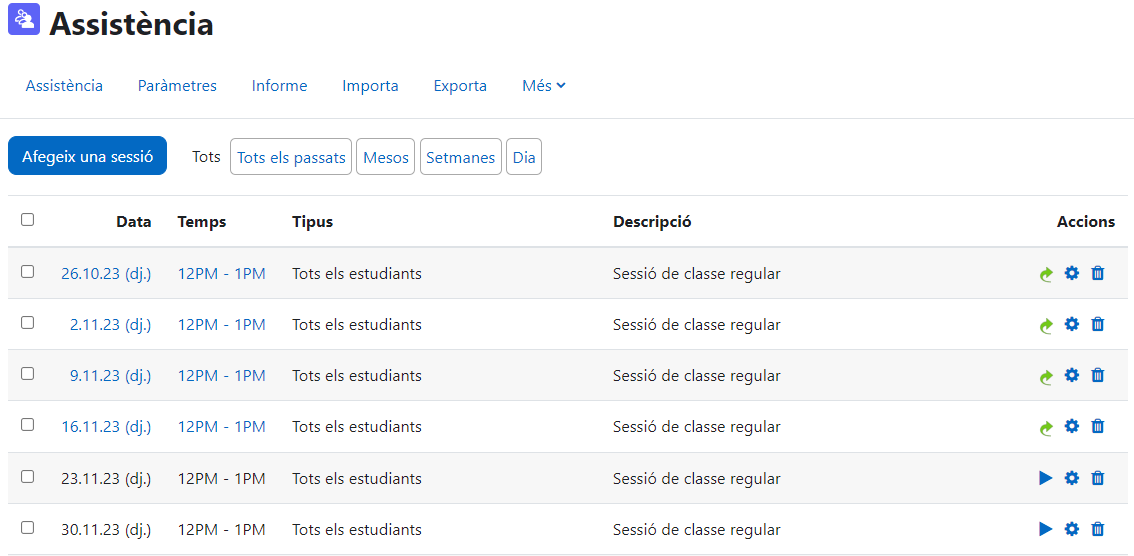The height and width of the screenshot is (556, 1134).
Task: Click the Afegeix una sessió button
Action: [88, 156]
